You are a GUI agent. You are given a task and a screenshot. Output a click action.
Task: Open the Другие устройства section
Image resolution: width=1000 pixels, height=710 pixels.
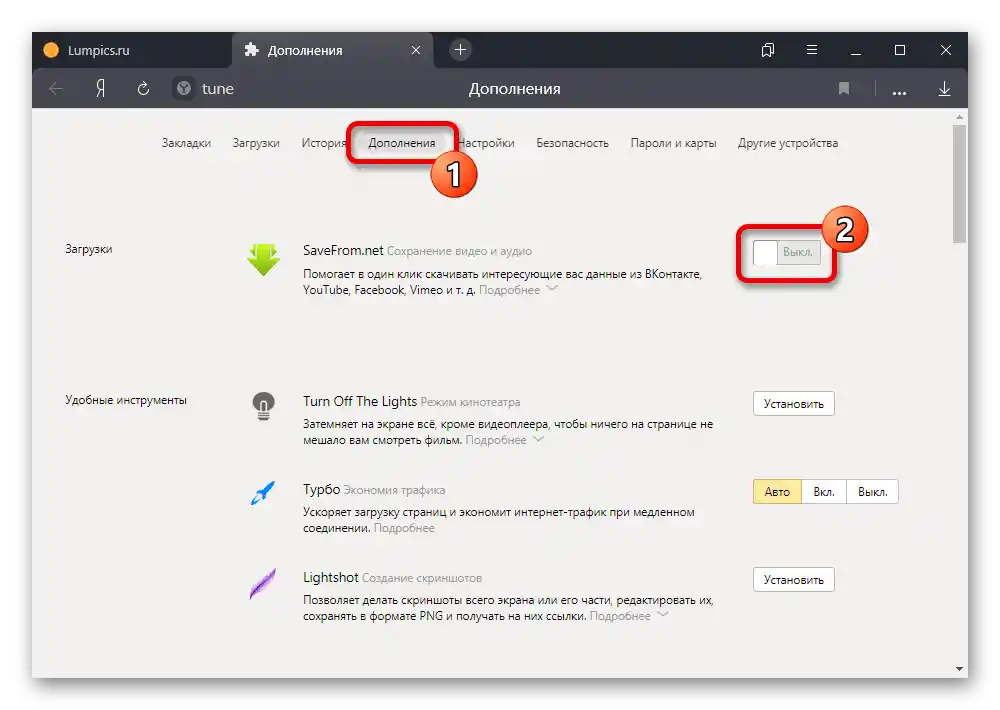tap(788, 143)
